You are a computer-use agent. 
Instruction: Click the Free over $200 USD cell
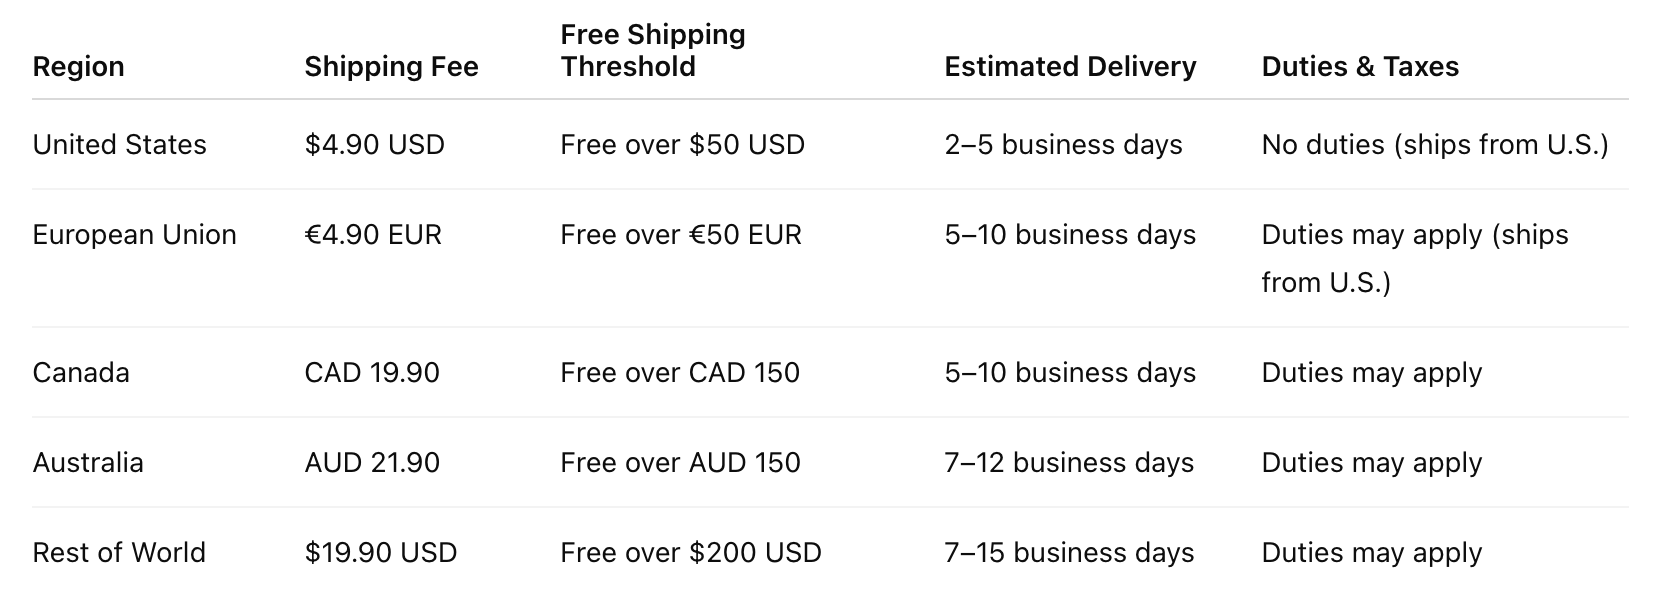coord(691,552)
